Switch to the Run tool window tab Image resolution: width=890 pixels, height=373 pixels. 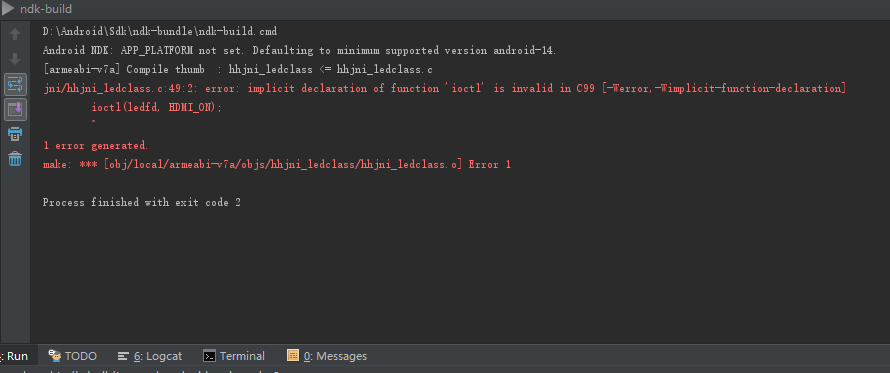pos(16,356)
